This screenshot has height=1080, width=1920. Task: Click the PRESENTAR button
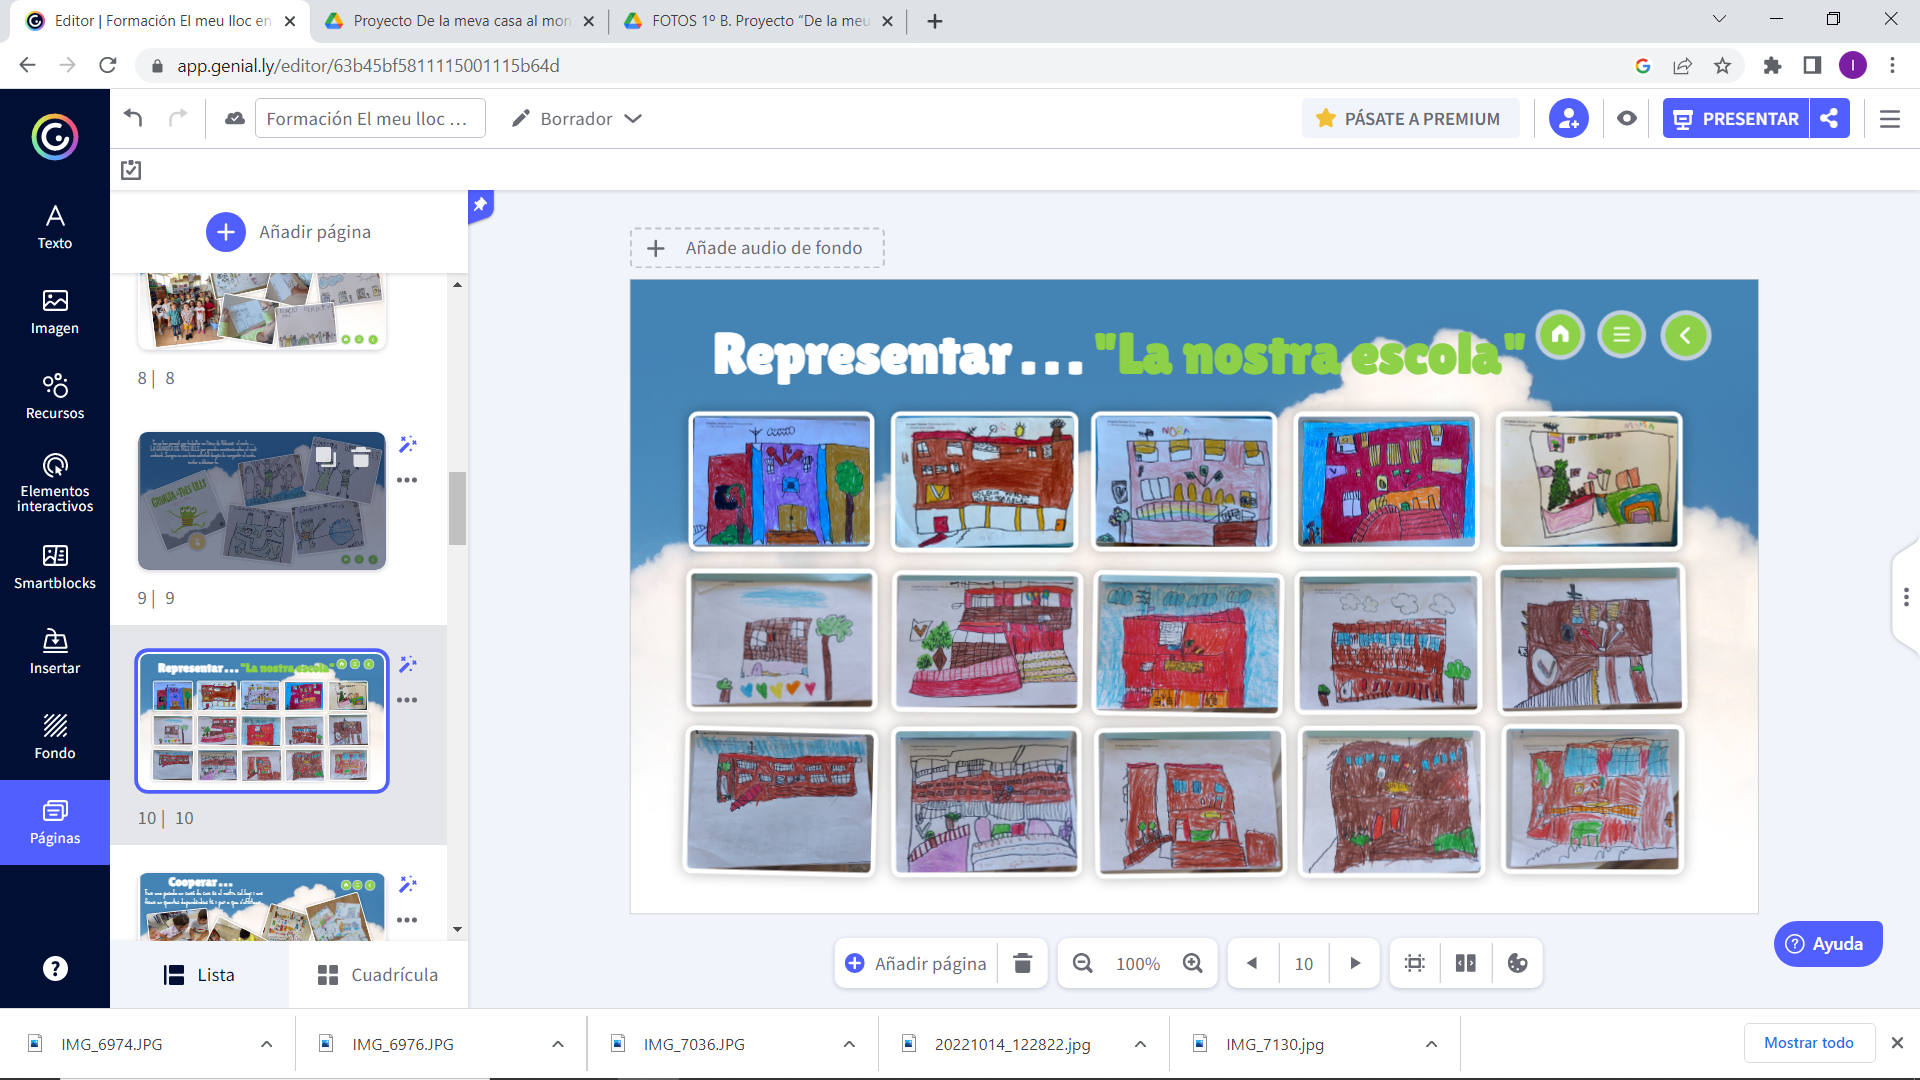coord(1736,118)
